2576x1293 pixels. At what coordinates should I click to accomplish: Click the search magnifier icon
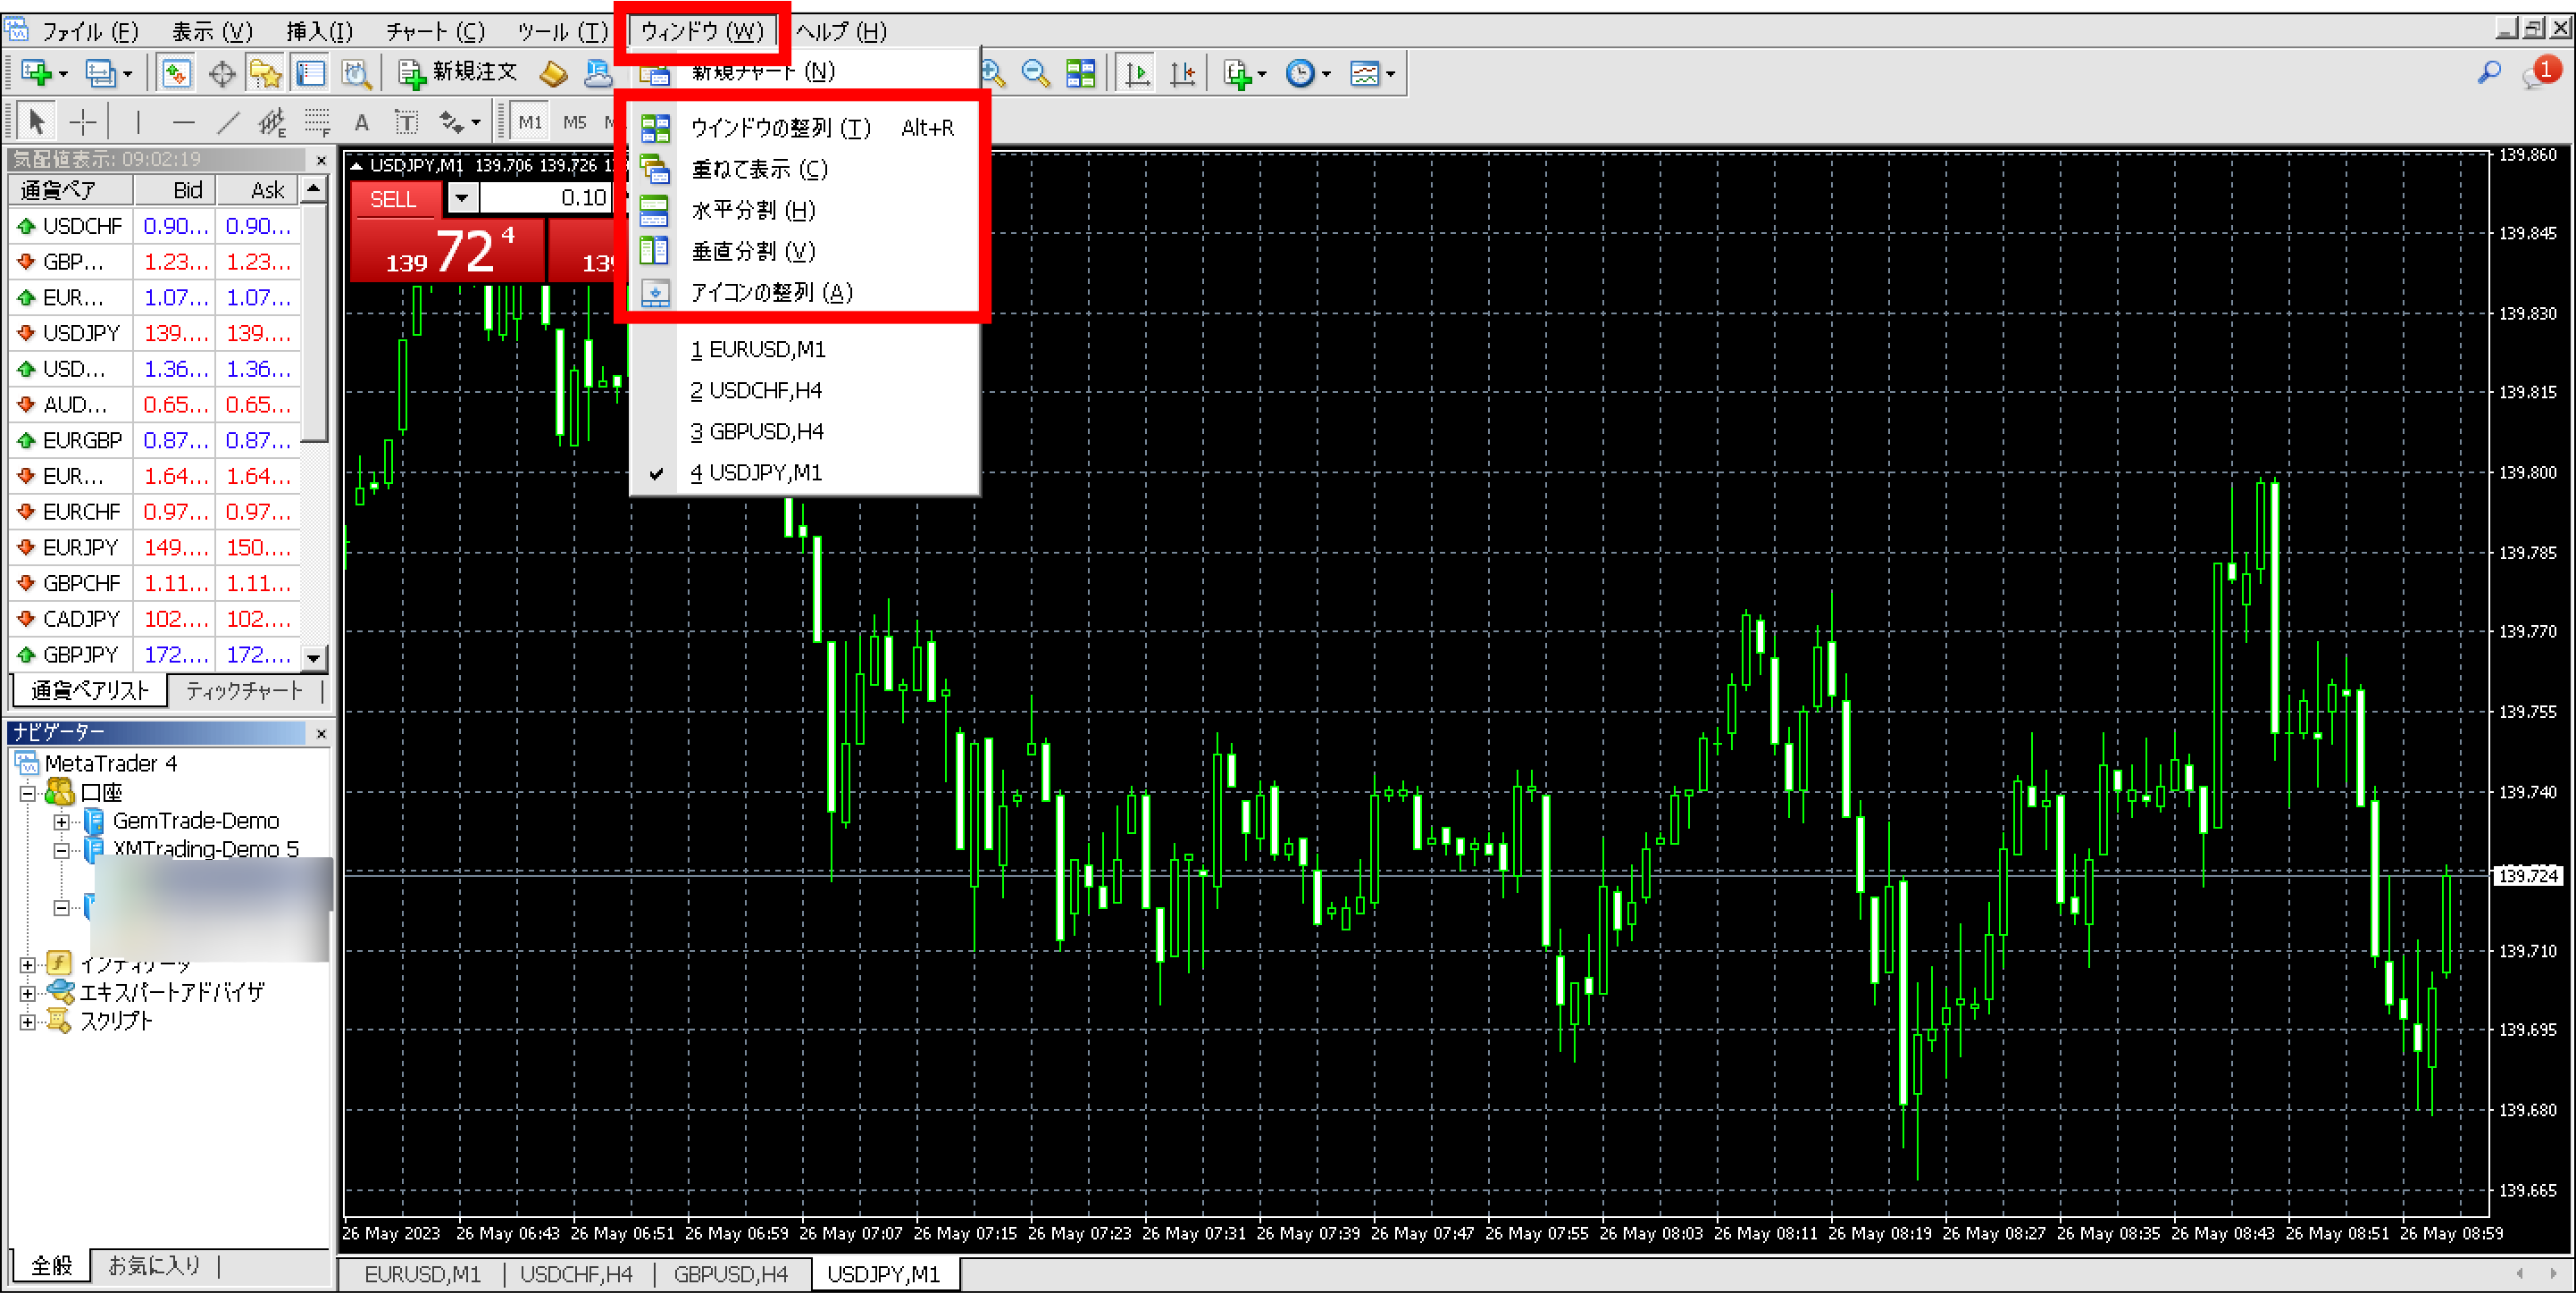pos(2490,72)
